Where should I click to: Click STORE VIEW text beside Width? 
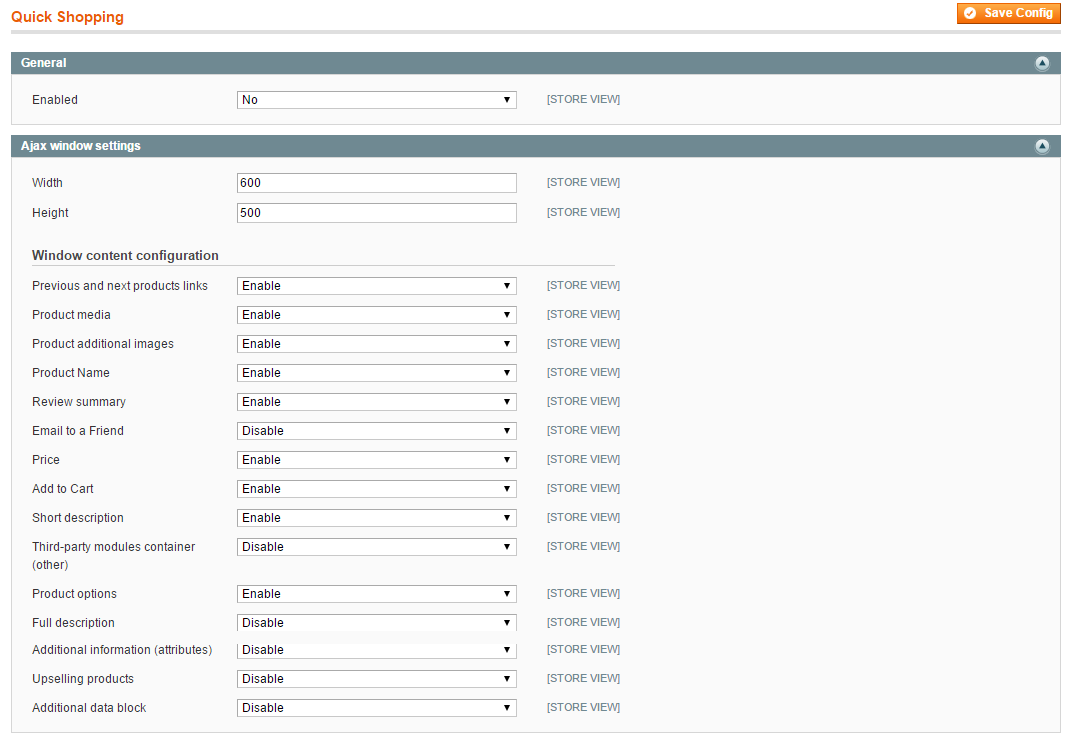coord(584,183)
